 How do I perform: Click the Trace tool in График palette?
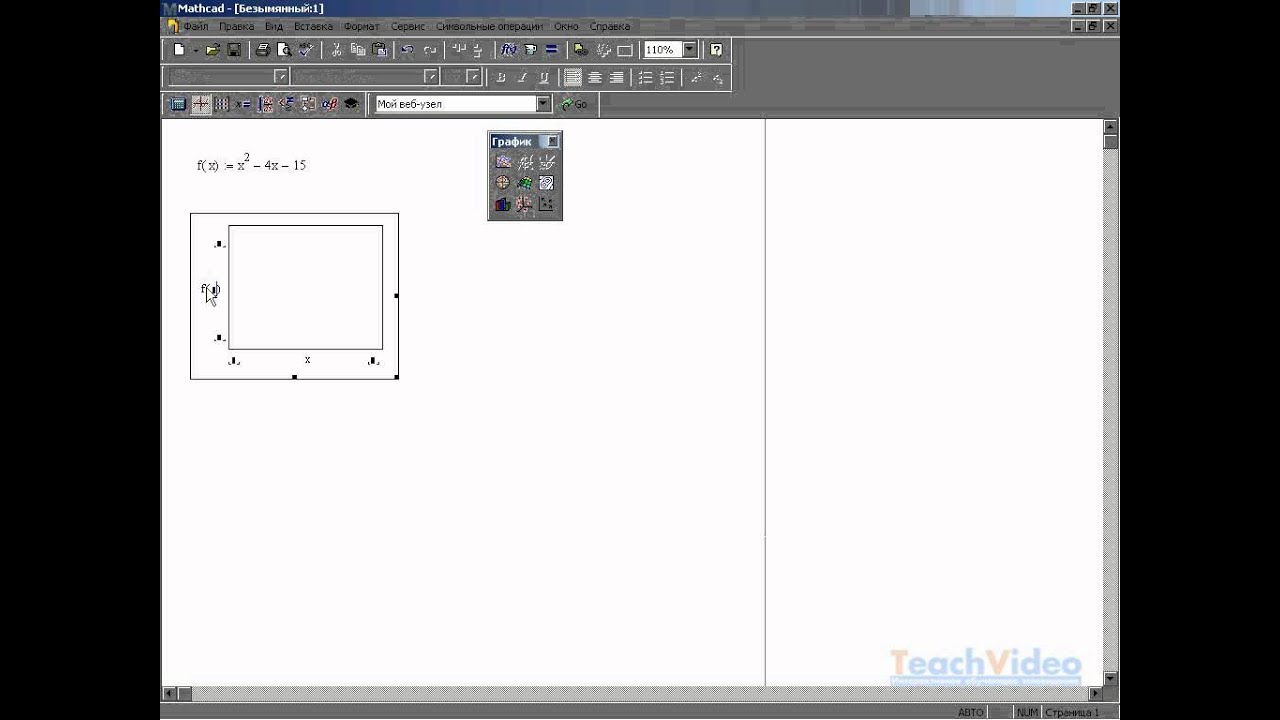tap(546, 162)
